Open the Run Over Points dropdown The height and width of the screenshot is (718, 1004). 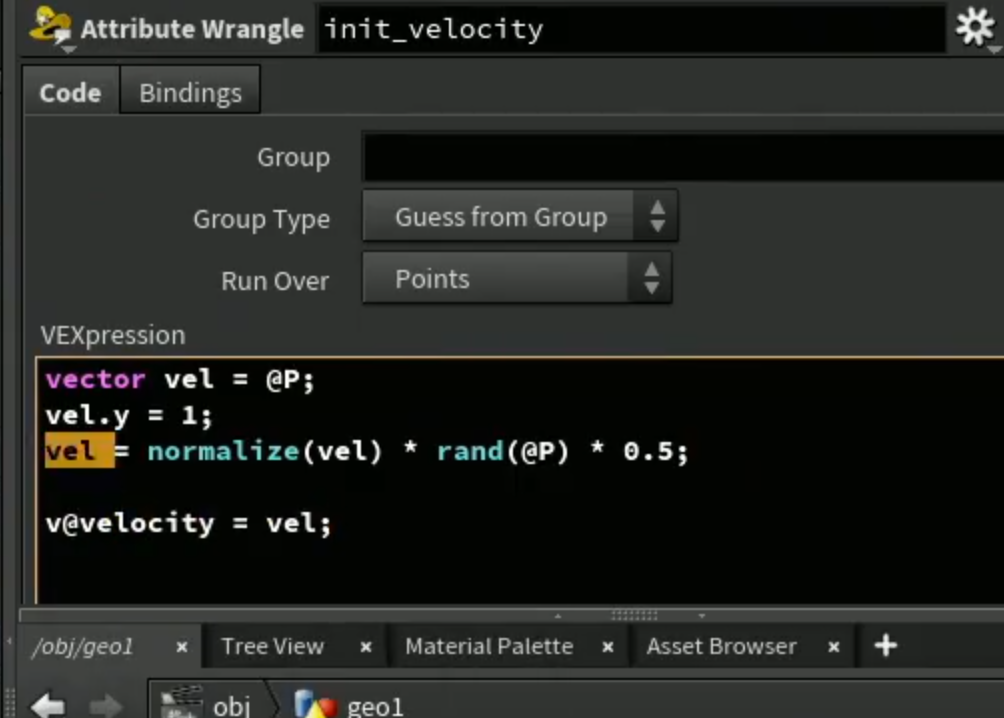[x=517, y=278]
